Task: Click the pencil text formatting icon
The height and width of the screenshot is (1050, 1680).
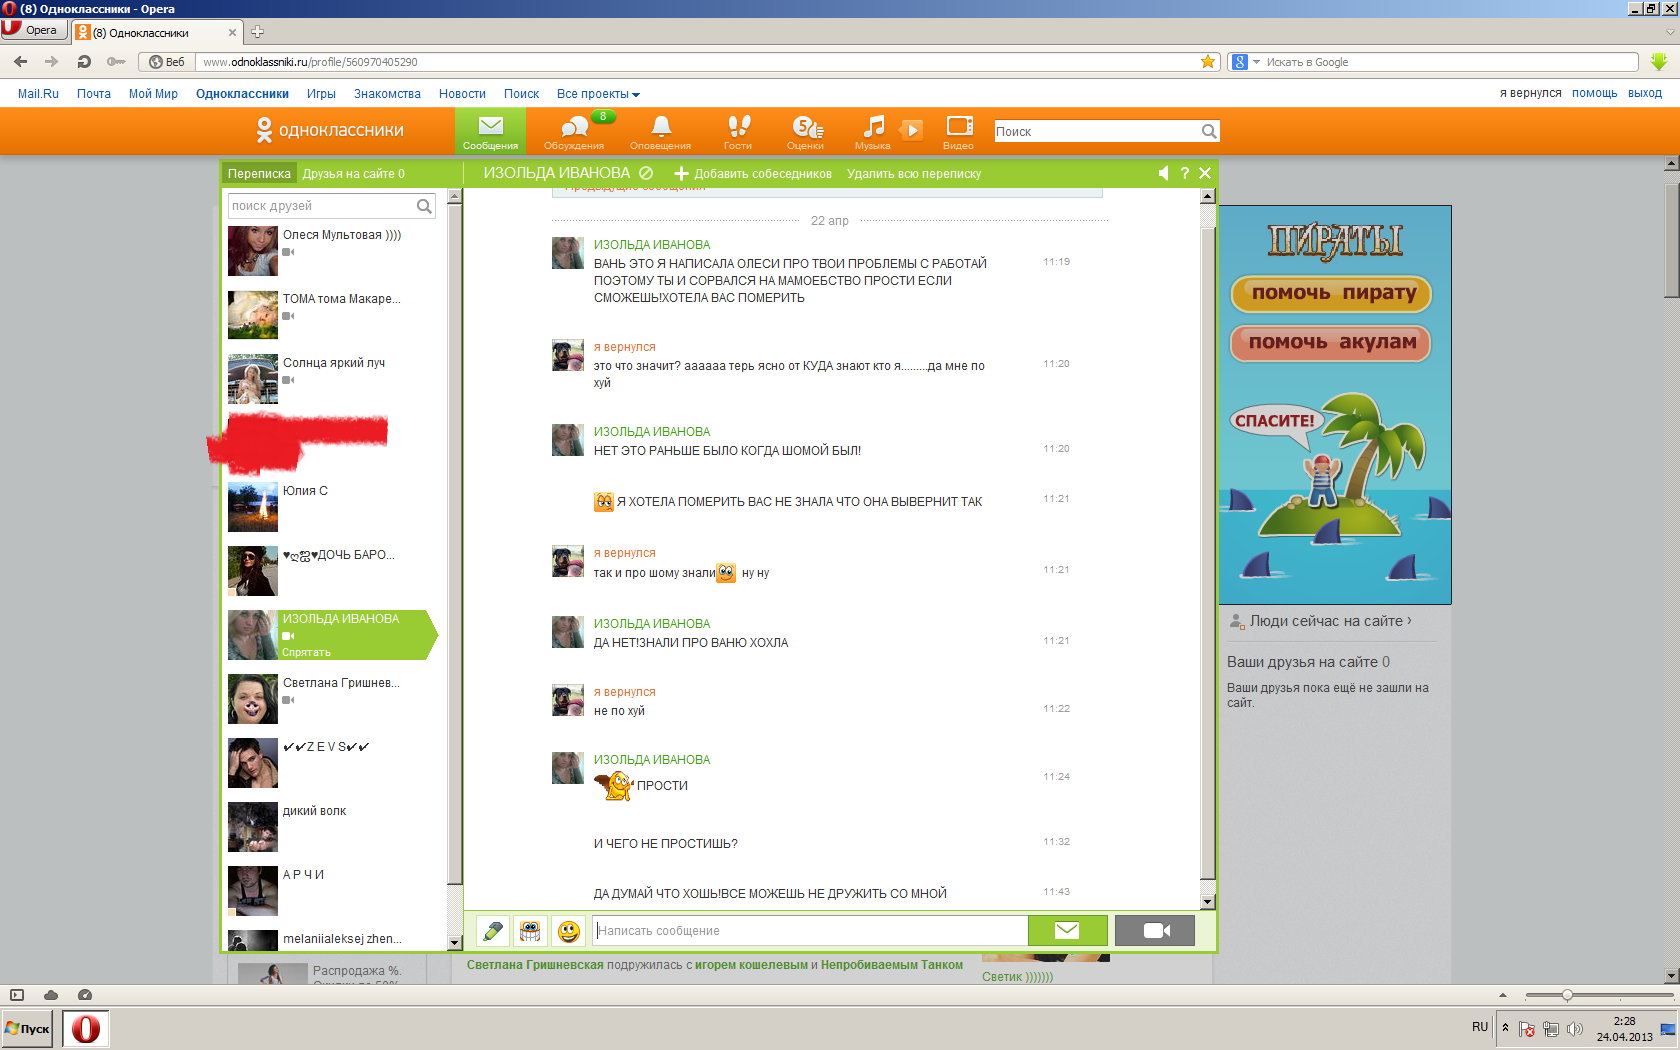Action: pos(492,931)
